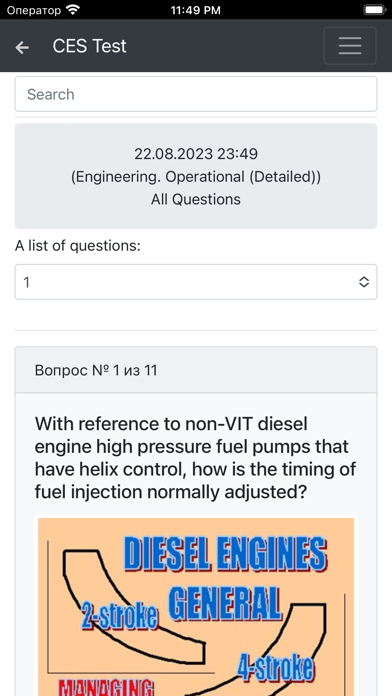Select the Engineering. Operational (Detailed) text
392x696 pixels.
pos(196,177)
